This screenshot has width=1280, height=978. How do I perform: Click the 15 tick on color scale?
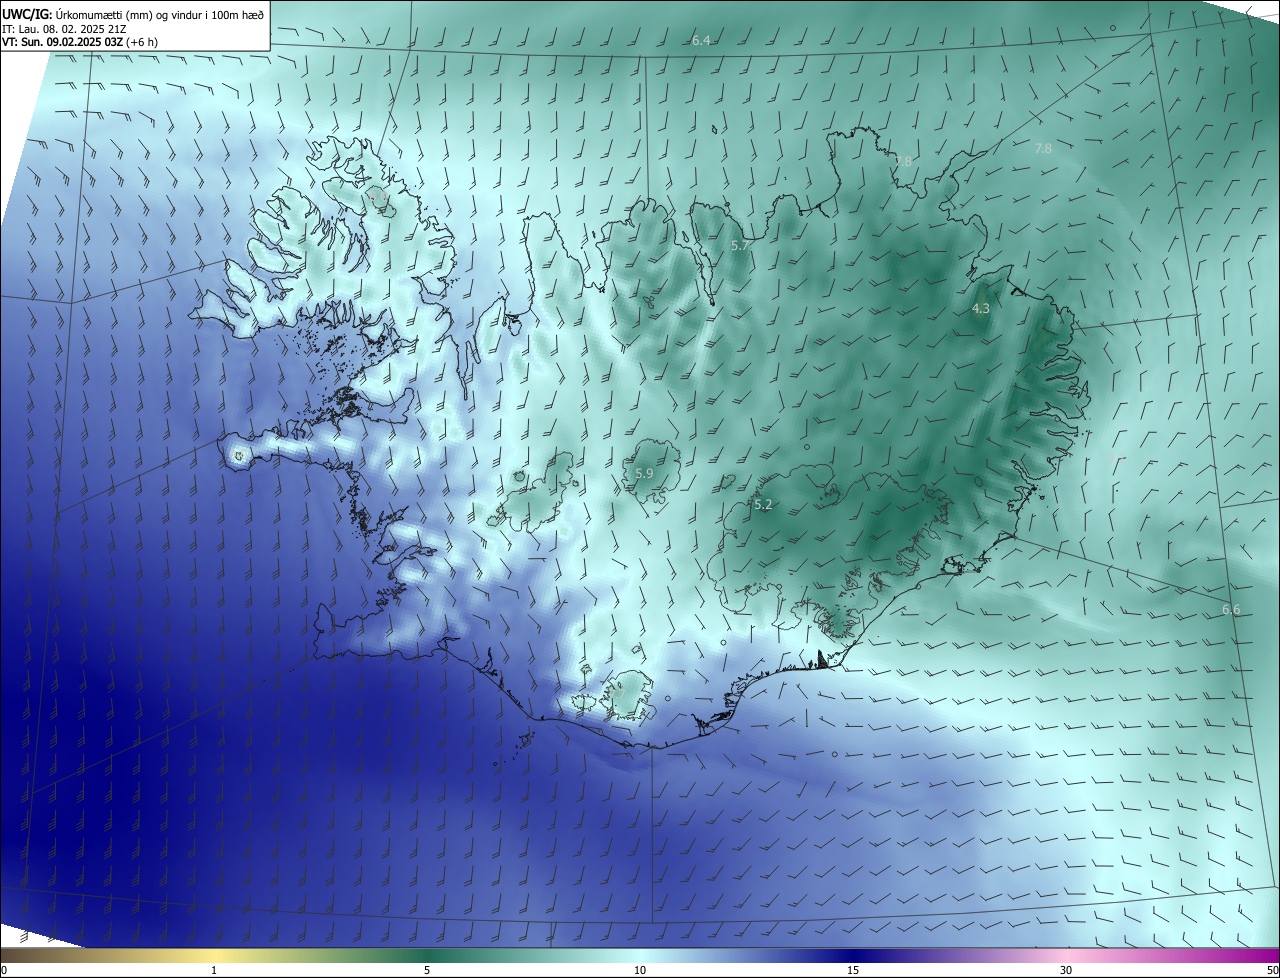(853, 970)
